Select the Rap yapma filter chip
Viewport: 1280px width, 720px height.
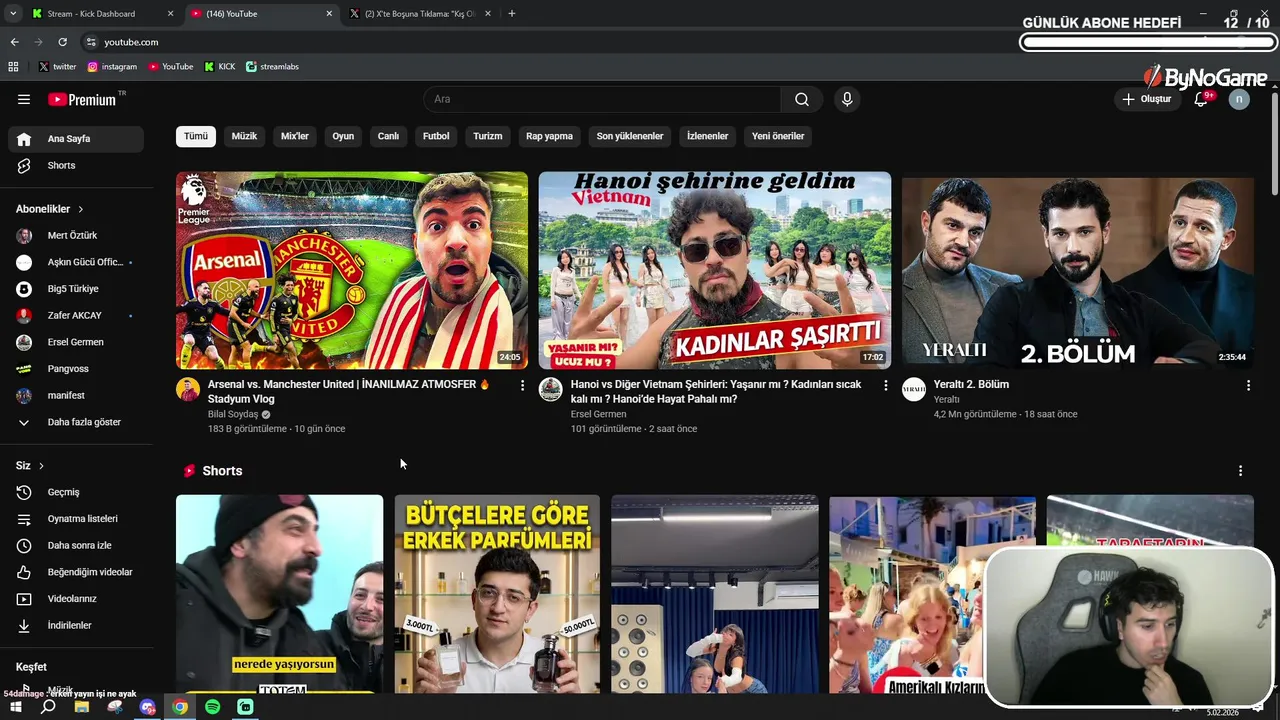550,136
